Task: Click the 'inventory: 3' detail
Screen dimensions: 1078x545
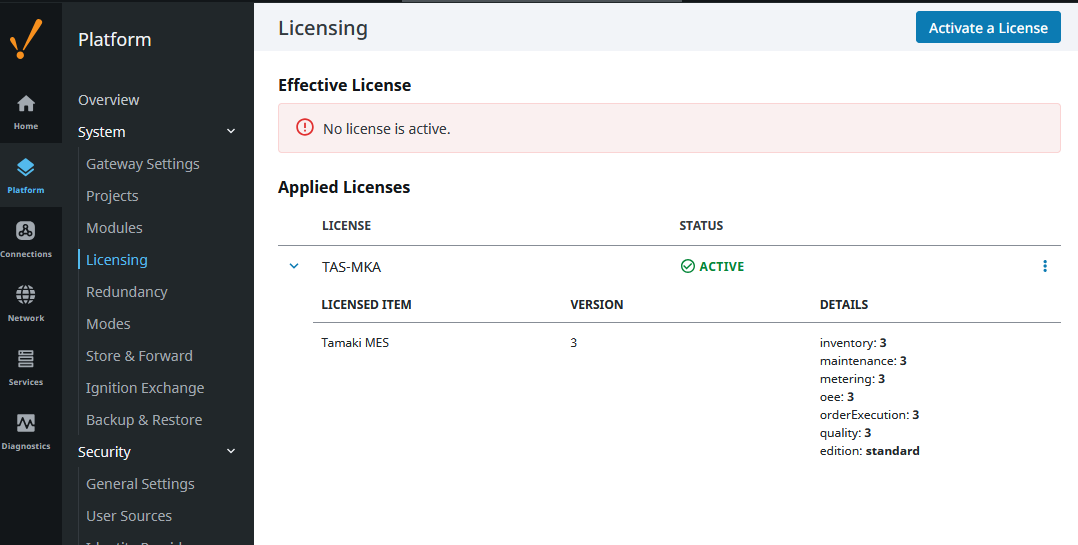Action: click(852, 342)
